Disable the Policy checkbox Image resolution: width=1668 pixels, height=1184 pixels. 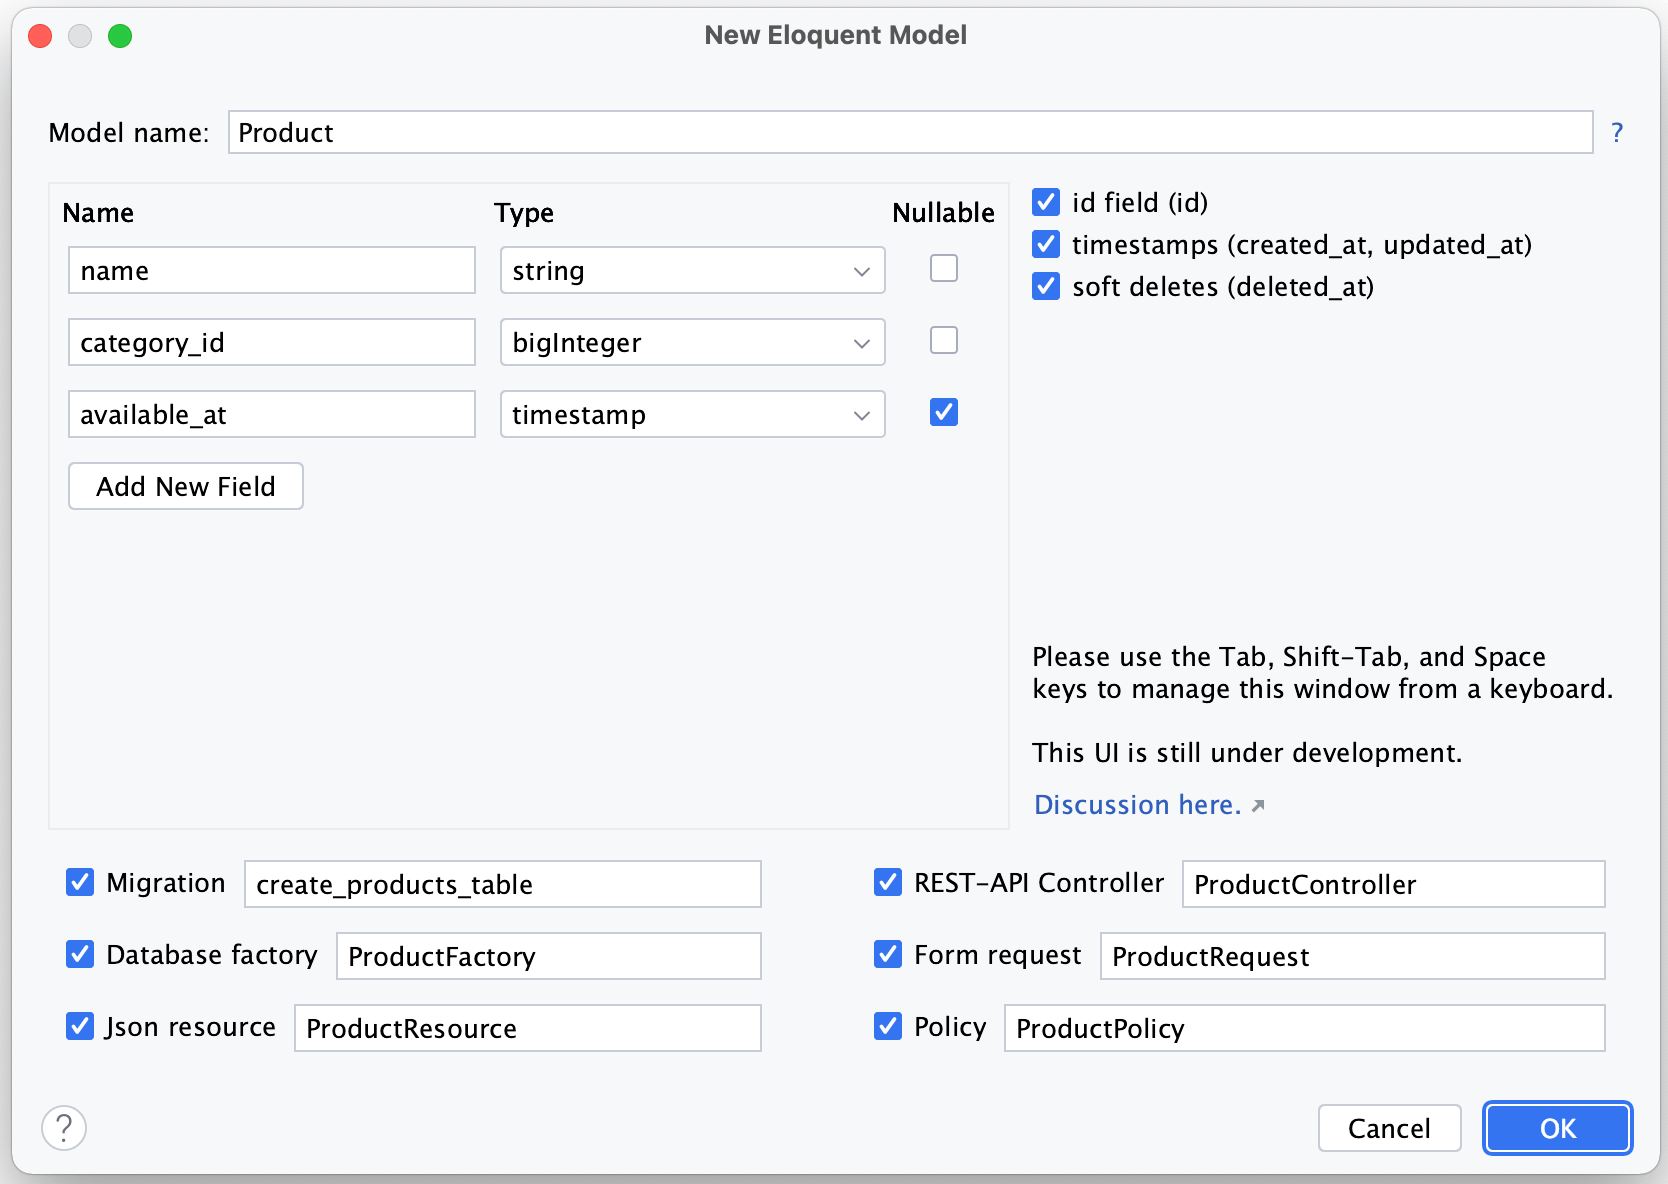point(887,1027)
